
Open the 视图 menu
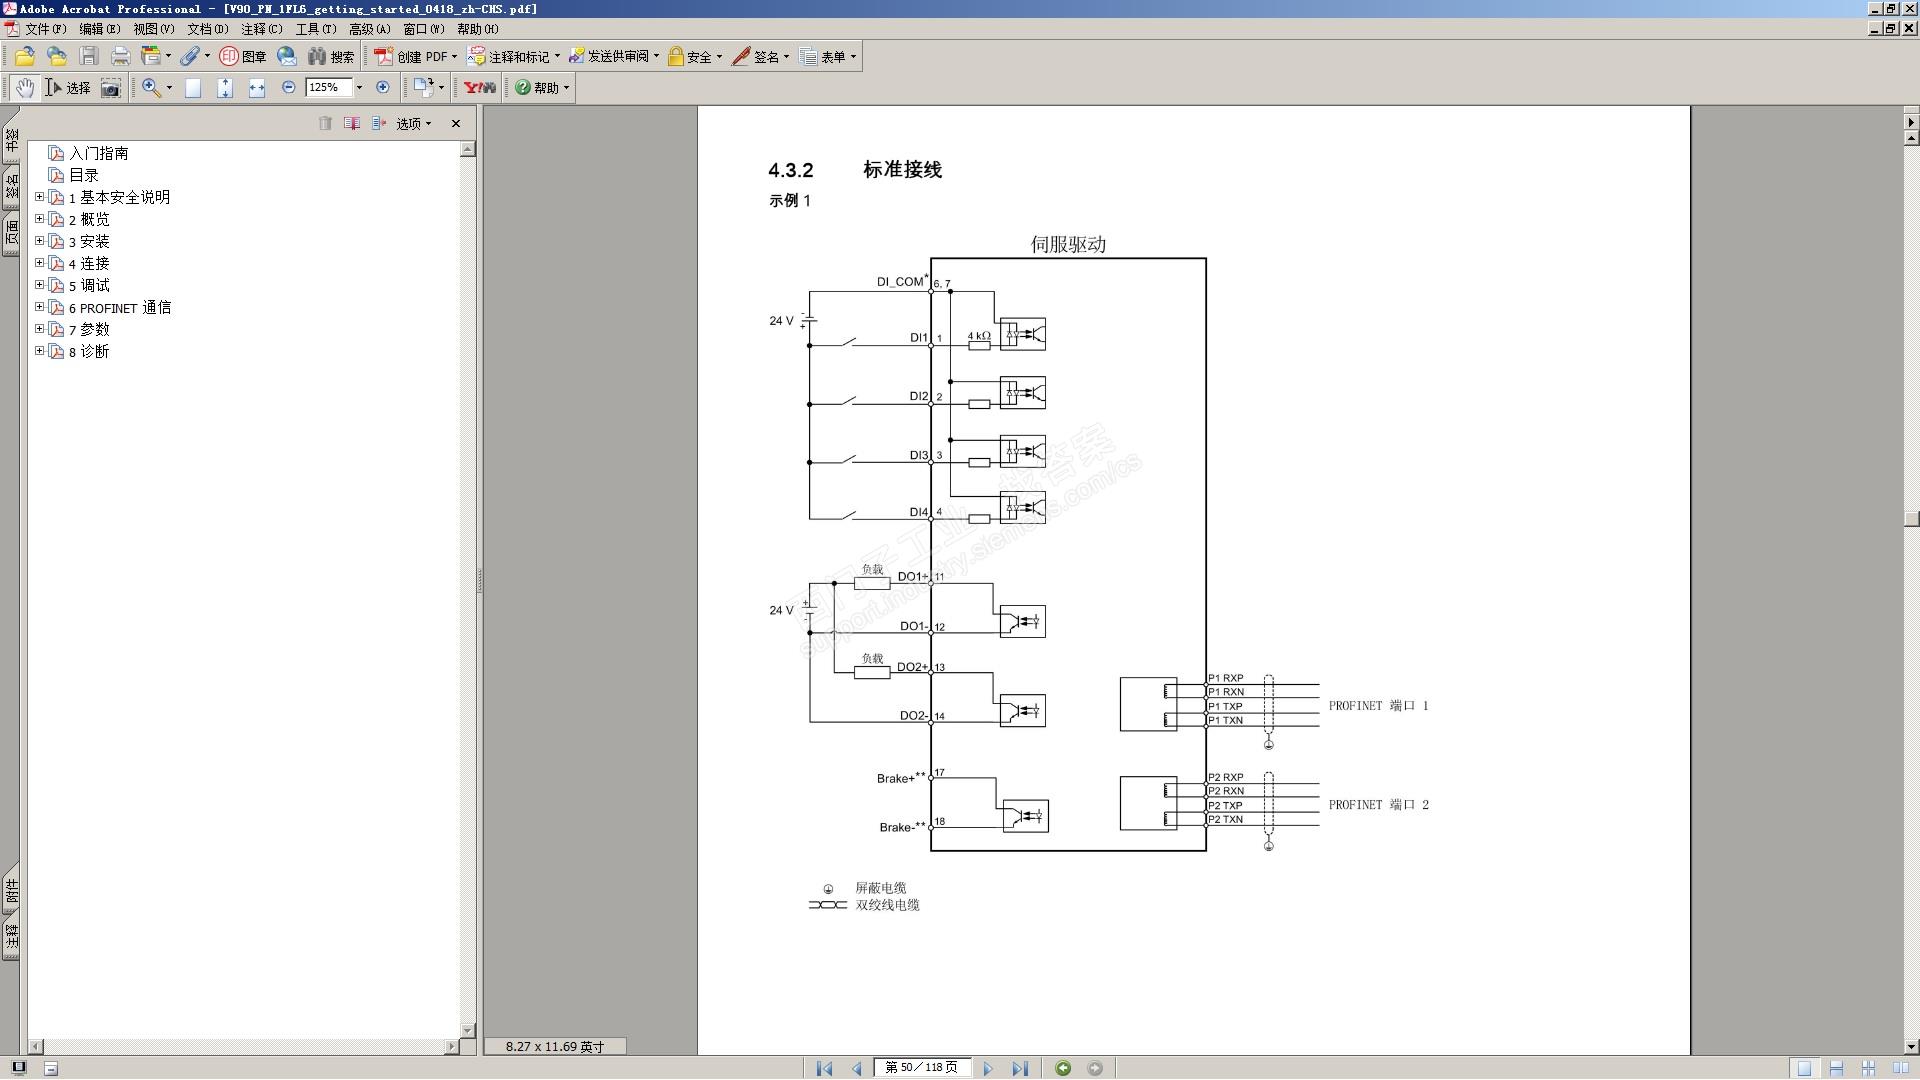[x=153, y=29]
